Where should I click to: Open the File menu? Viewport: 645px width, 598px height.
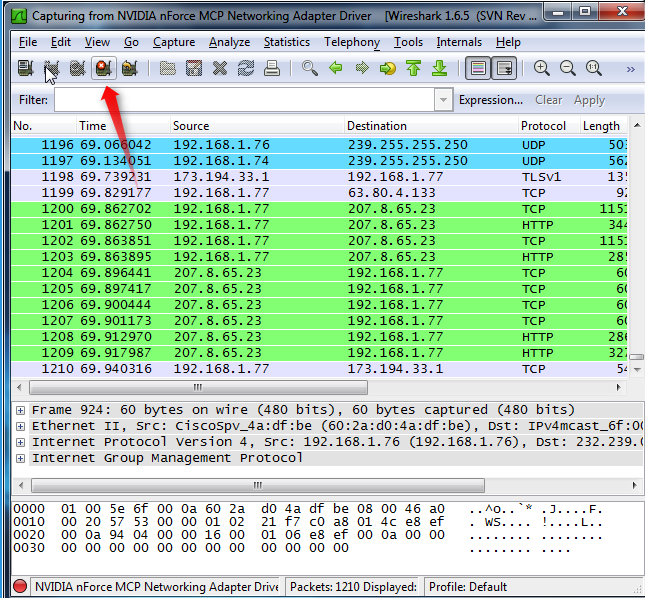pyautogui.click(x=28, y=42)
